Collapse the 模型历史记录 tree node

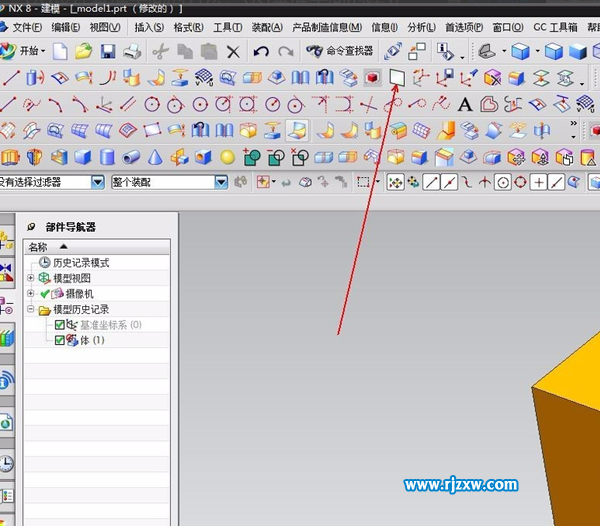(31, 310)
